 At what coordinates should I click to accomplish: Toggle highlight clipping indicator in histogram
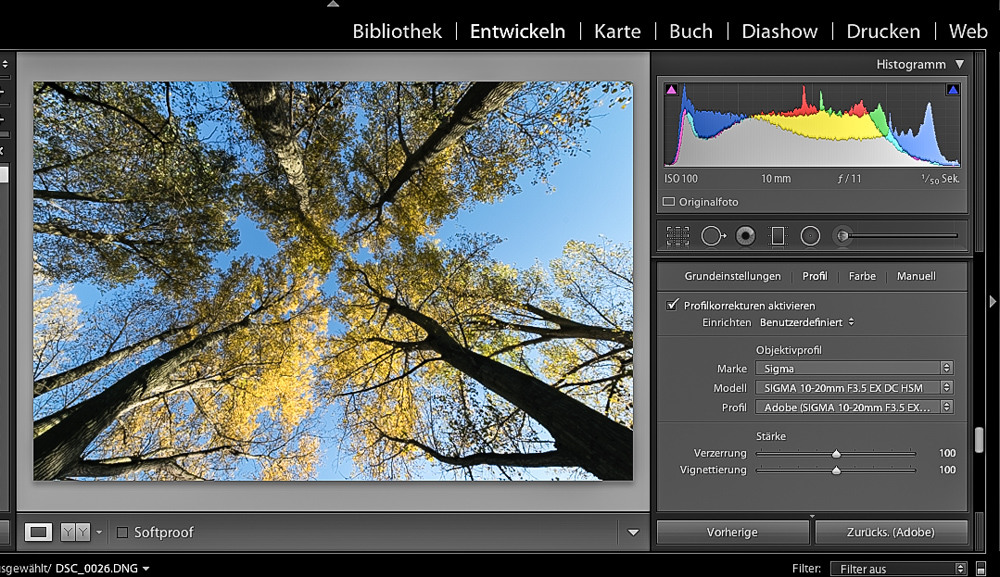952,90
